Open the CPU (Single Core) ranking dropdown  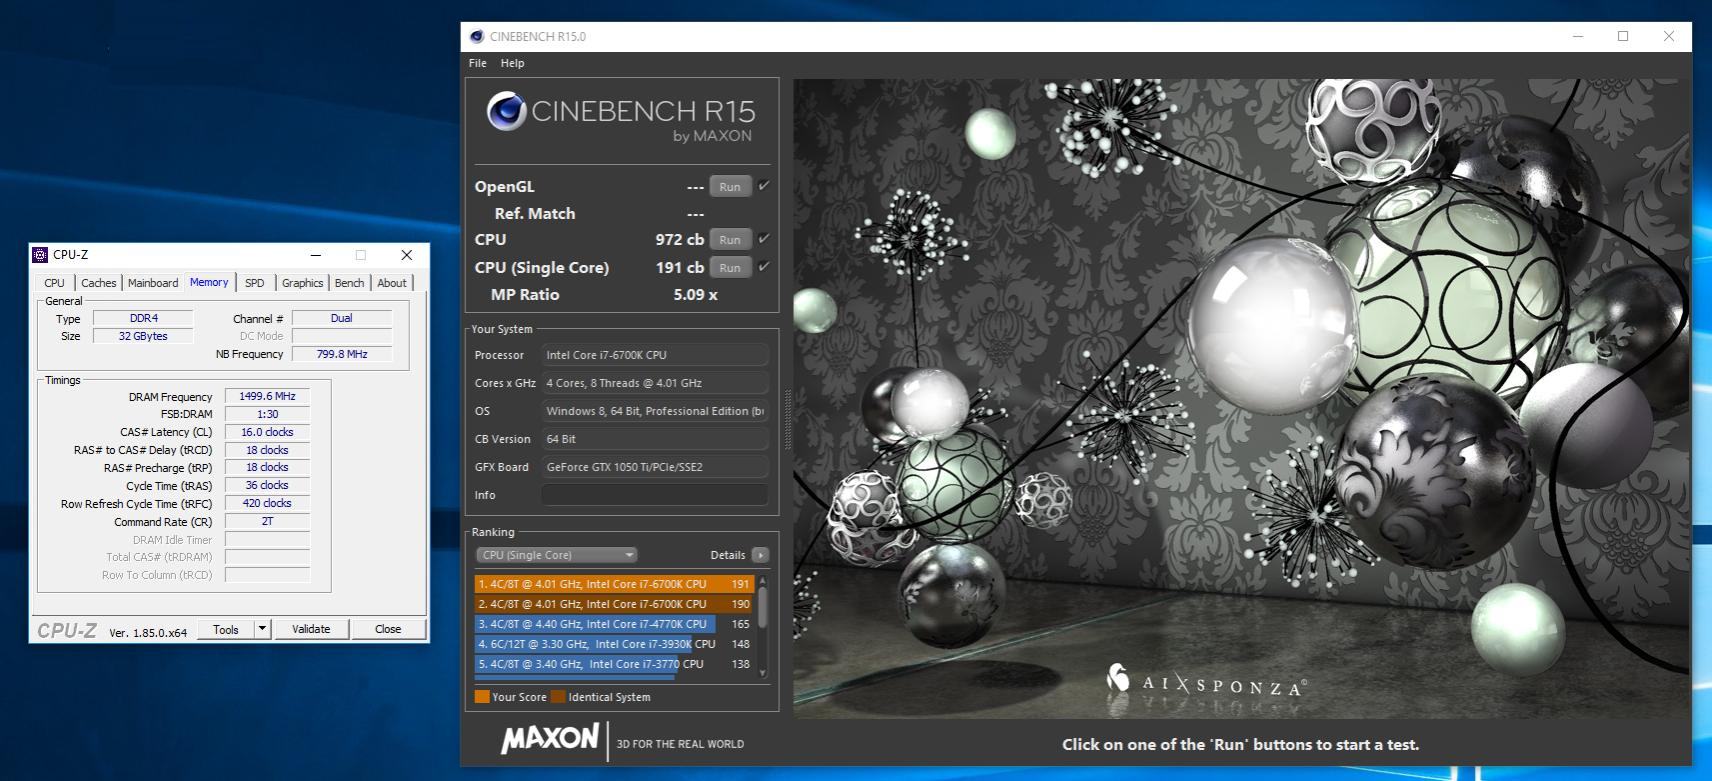[x=557, y=555]
